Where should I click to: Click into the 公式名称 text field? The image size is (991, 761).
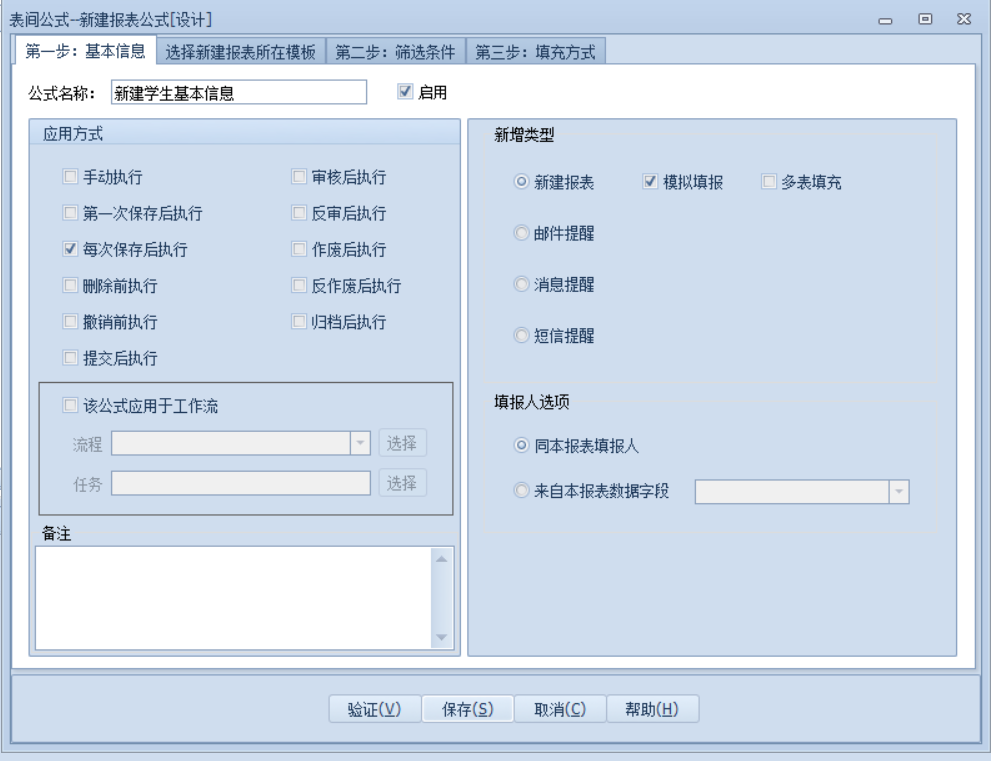[239, 93]
